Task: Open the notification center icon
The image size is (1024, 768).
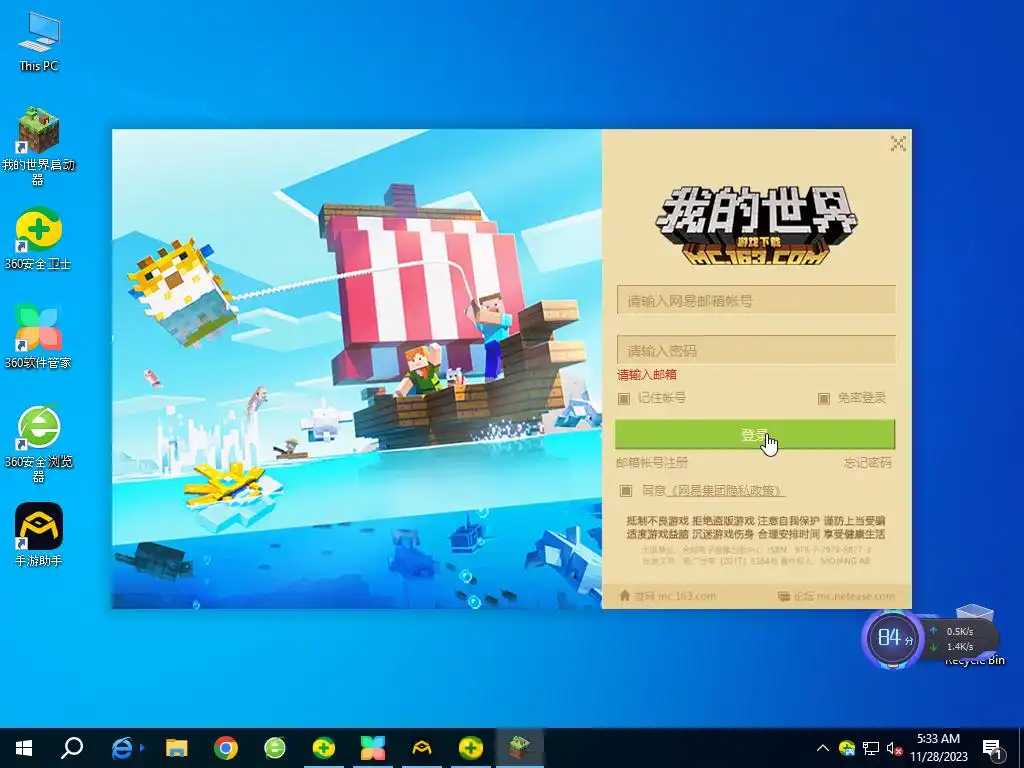Action: pos(993,748)
